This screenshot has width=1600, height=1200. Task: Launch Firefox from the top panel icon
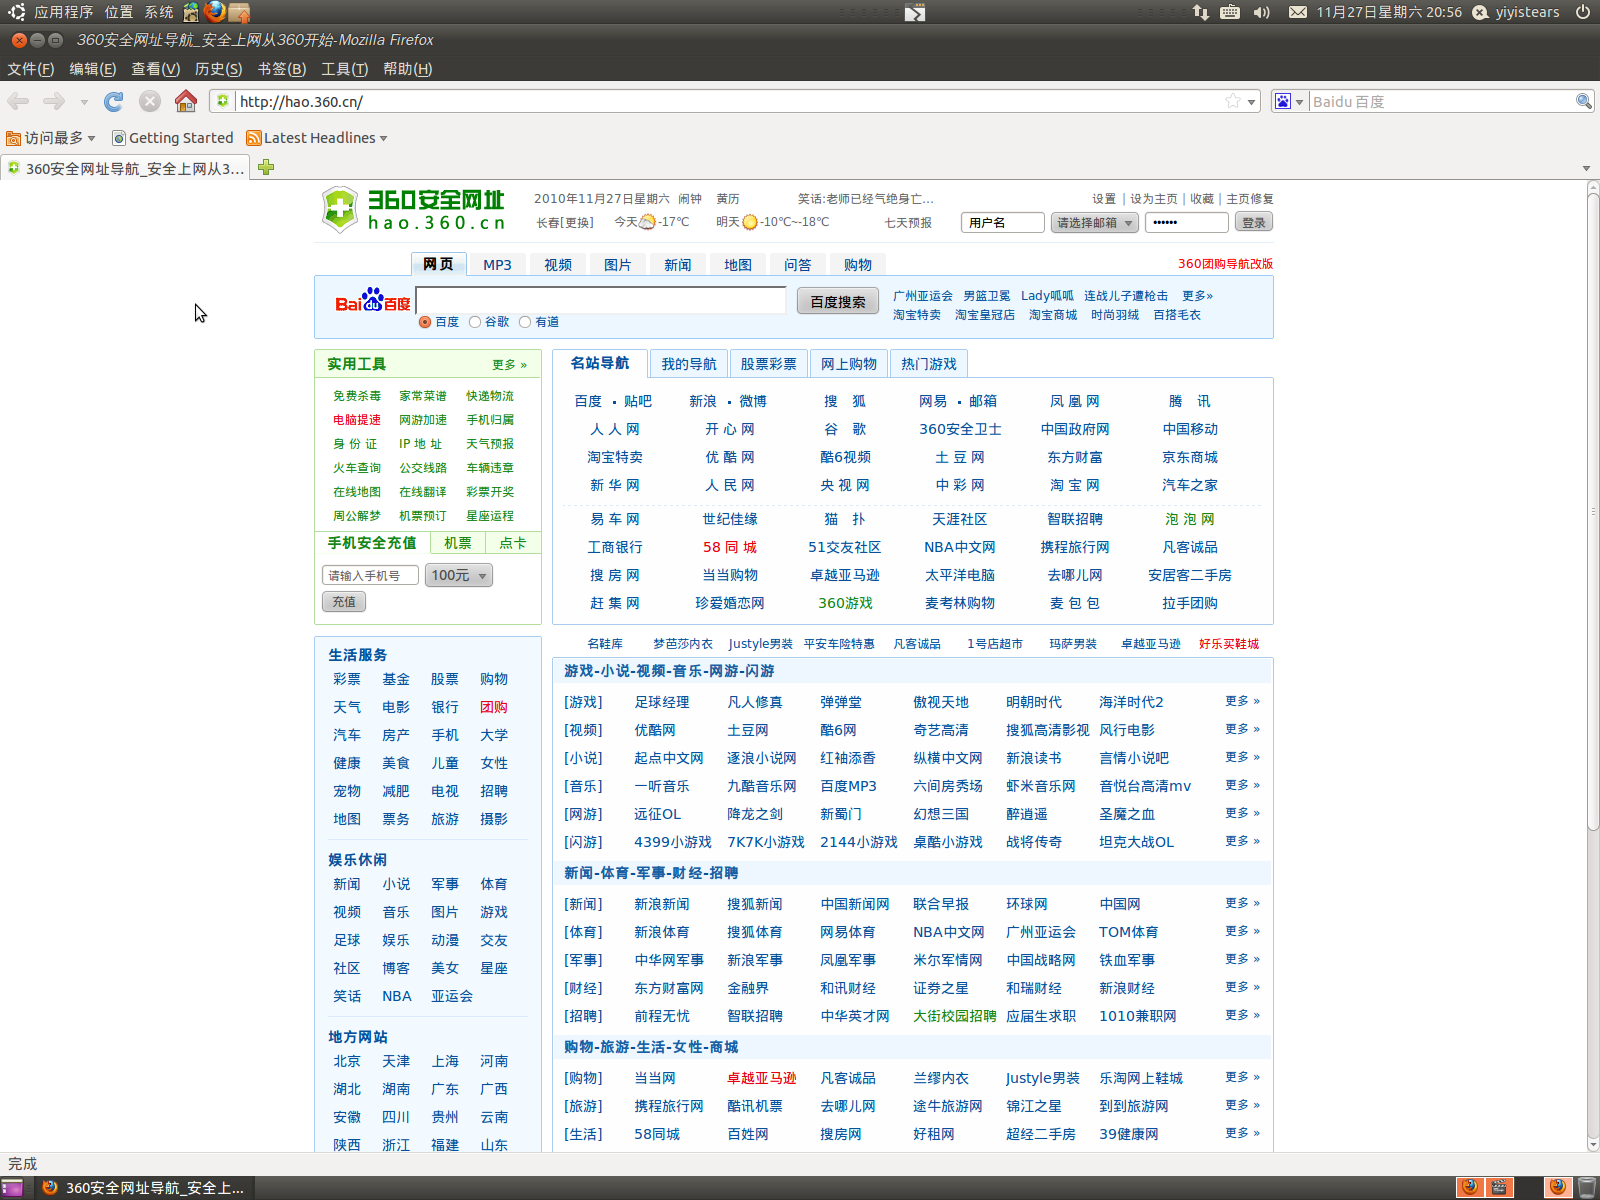coord(214,12)
